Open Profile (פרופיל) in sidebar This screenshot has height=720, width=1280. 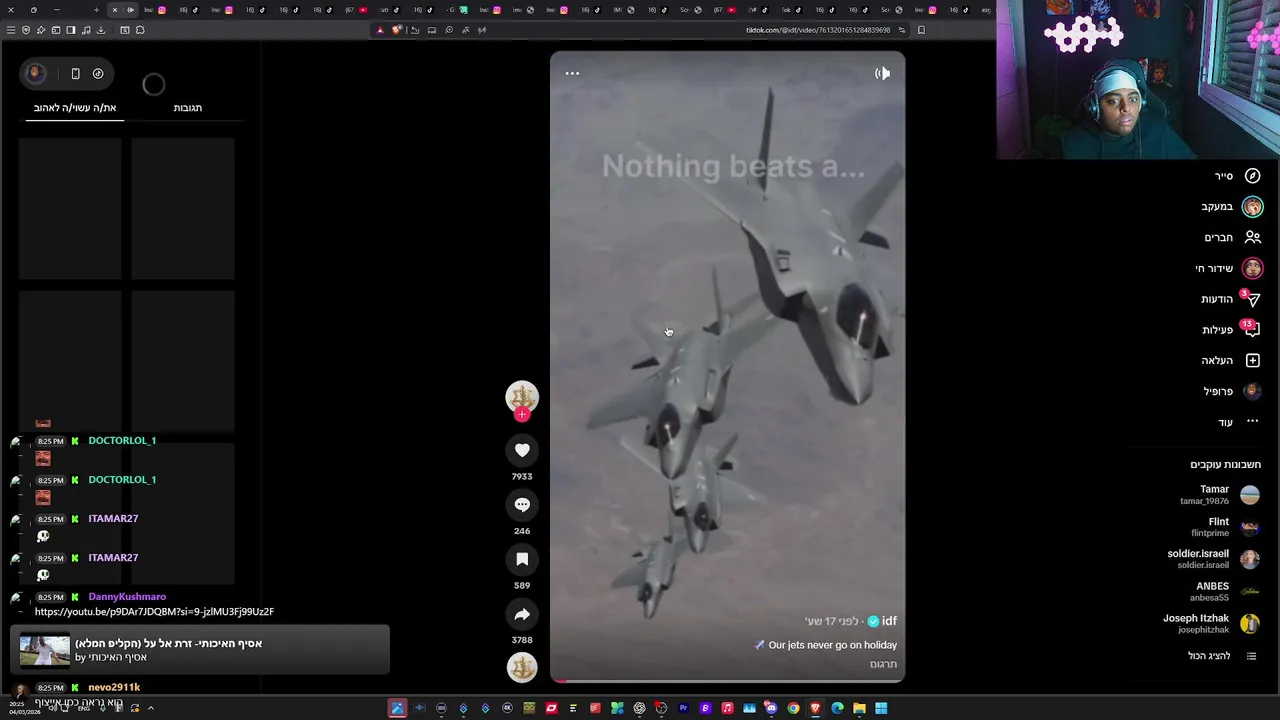pos(1233,391)
